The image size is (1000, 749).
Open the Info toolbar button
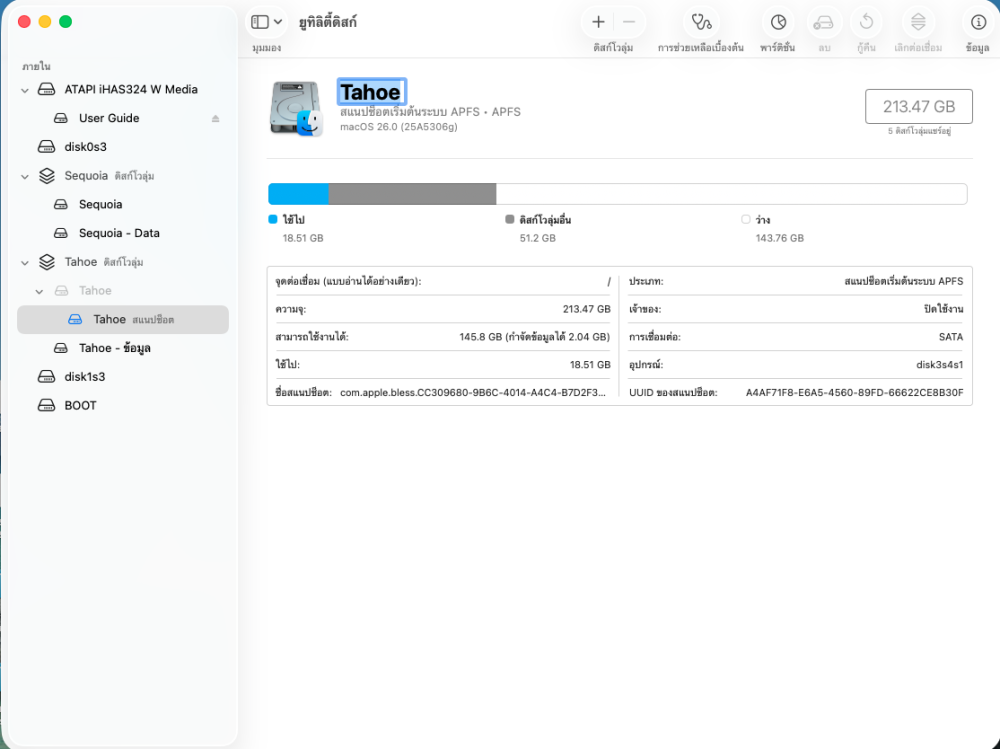click(978, 22)
